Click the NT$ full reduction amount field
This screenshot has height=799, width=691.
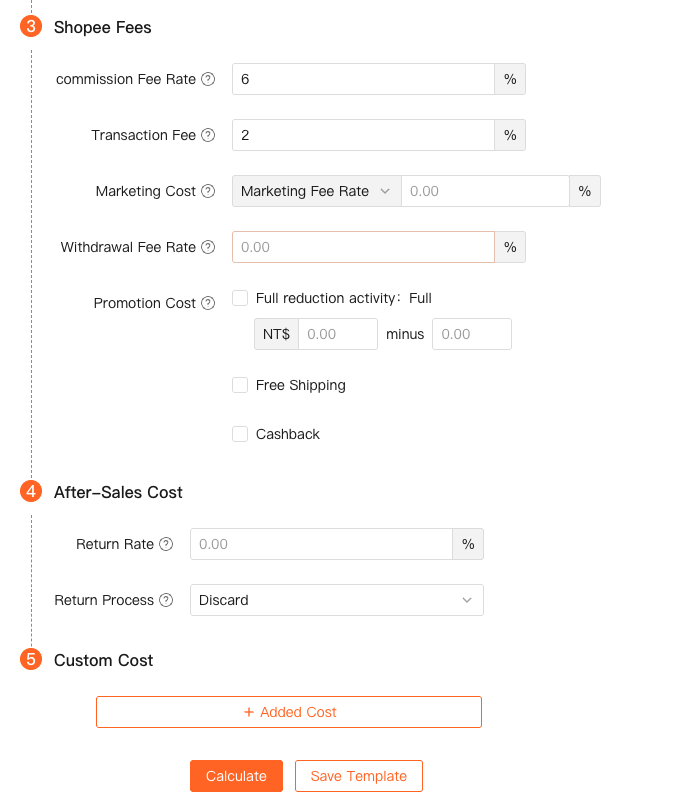(x=337, y=334)
